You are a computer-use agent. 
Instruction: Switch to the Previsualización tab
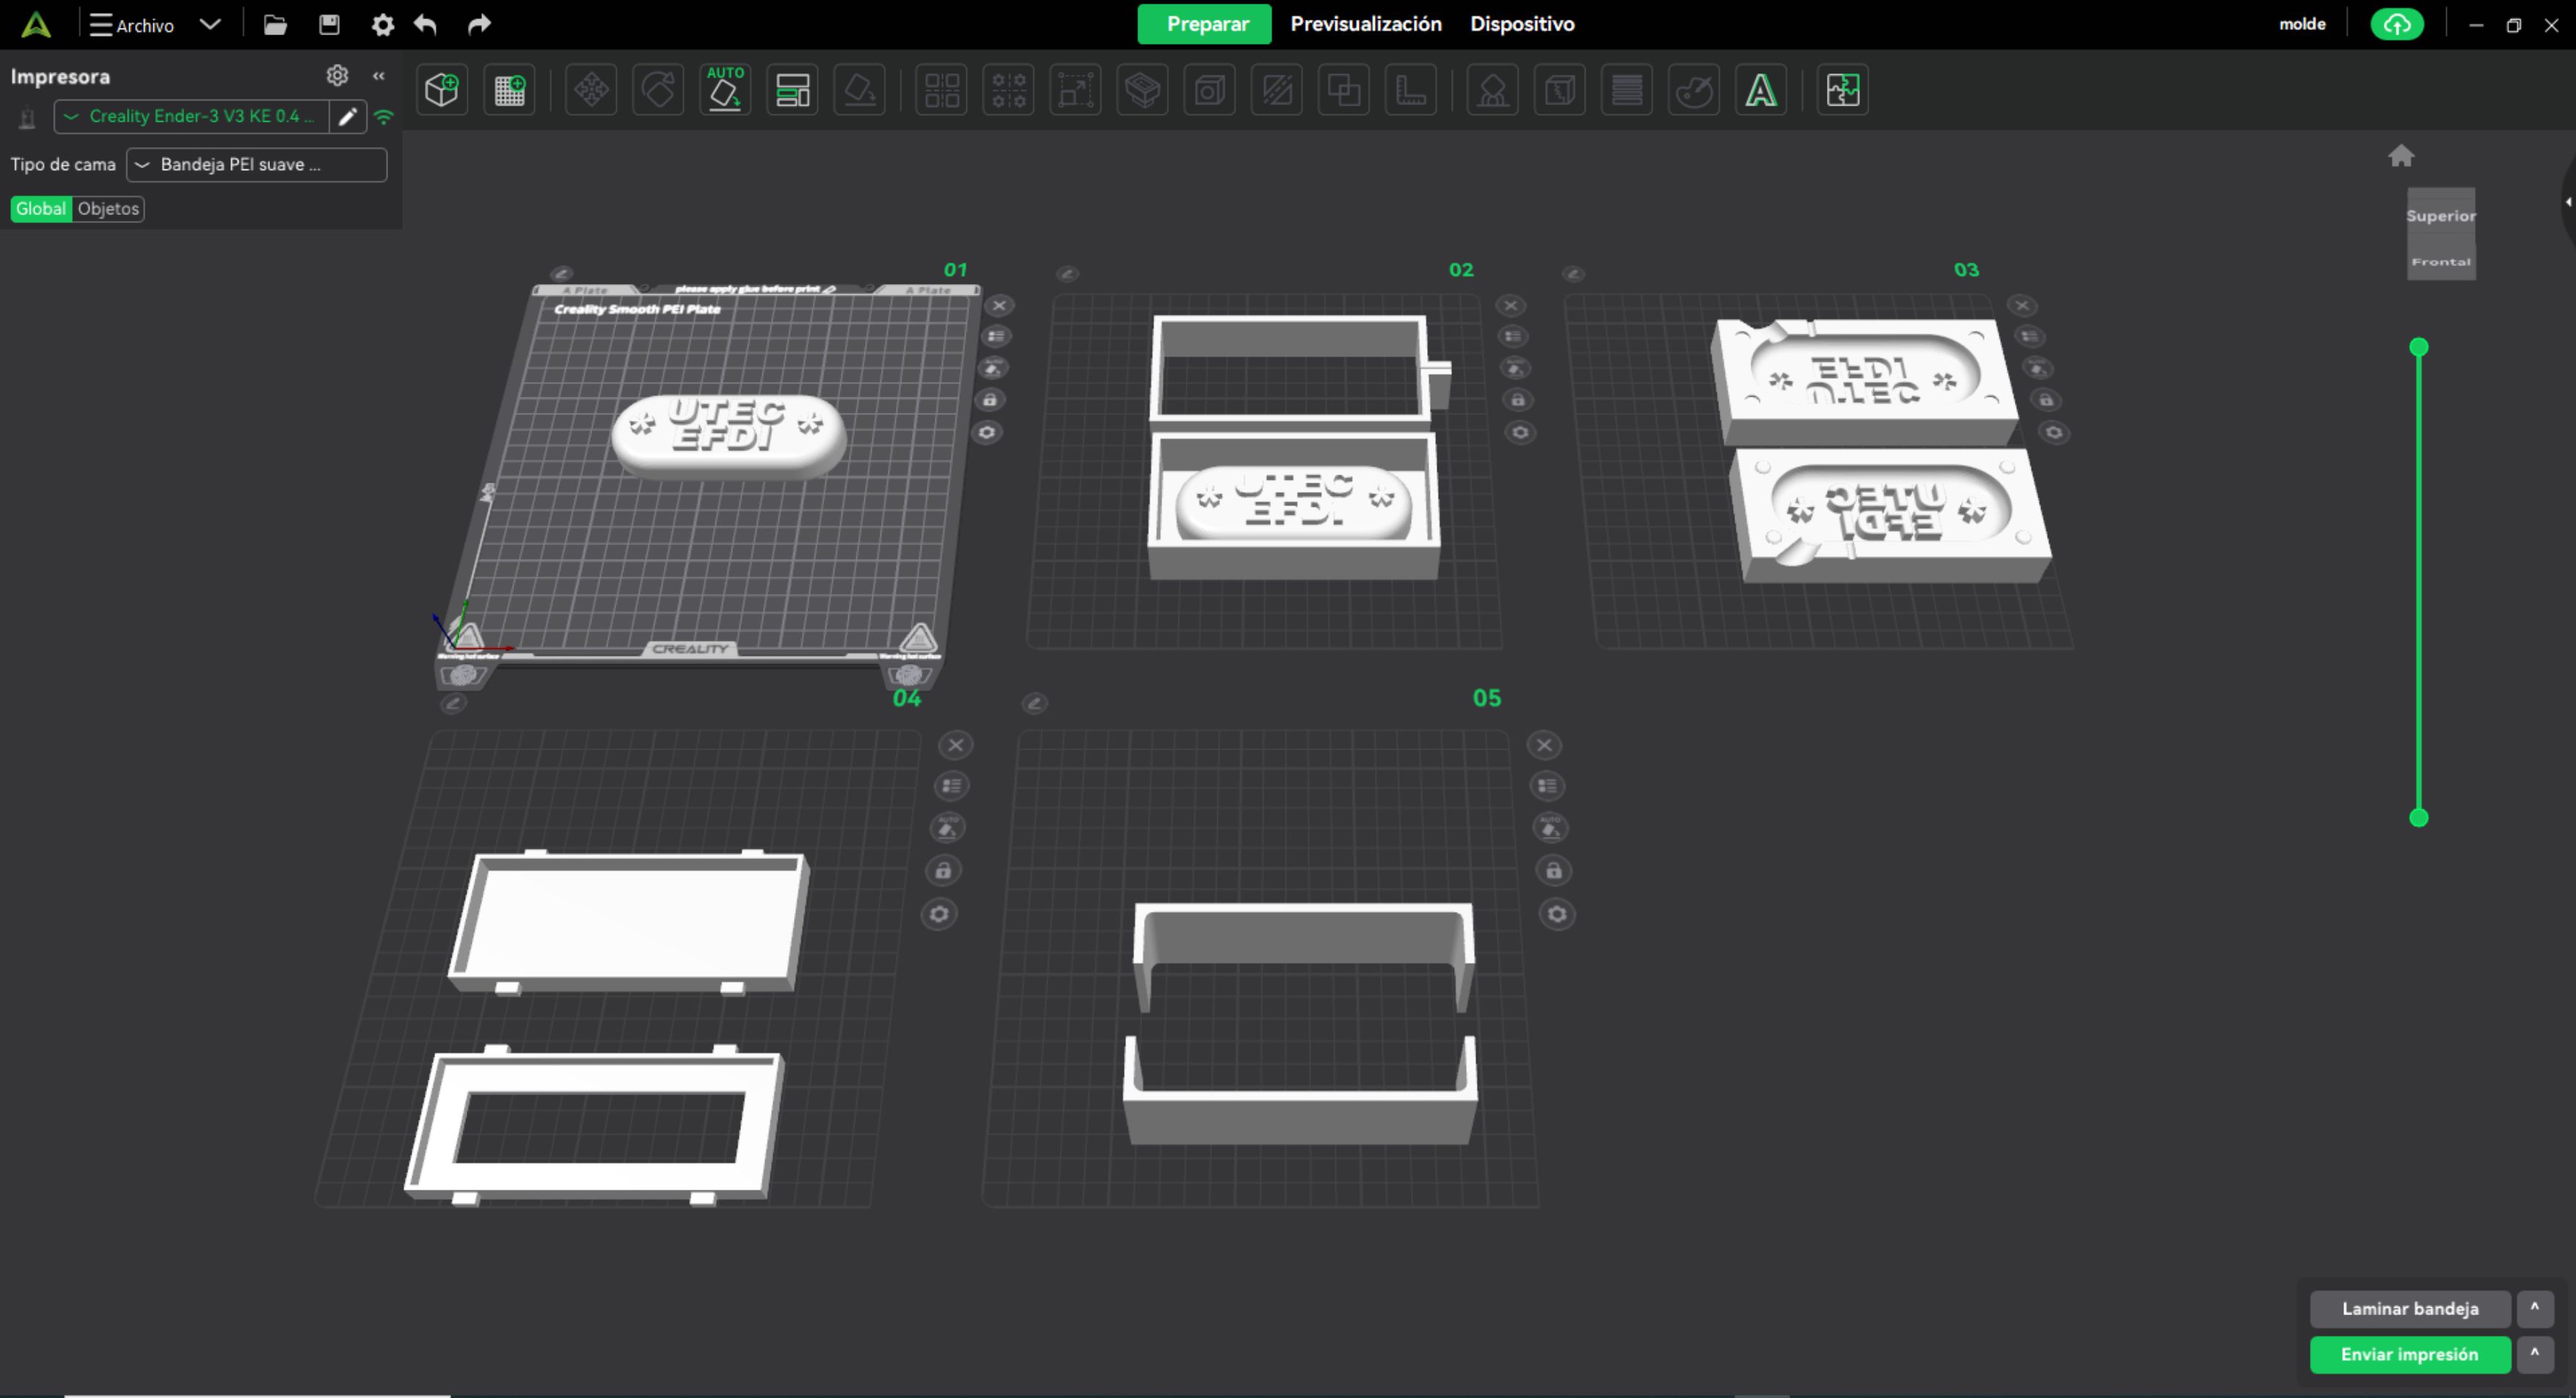pyautogui.click(x=1365, y=24)
